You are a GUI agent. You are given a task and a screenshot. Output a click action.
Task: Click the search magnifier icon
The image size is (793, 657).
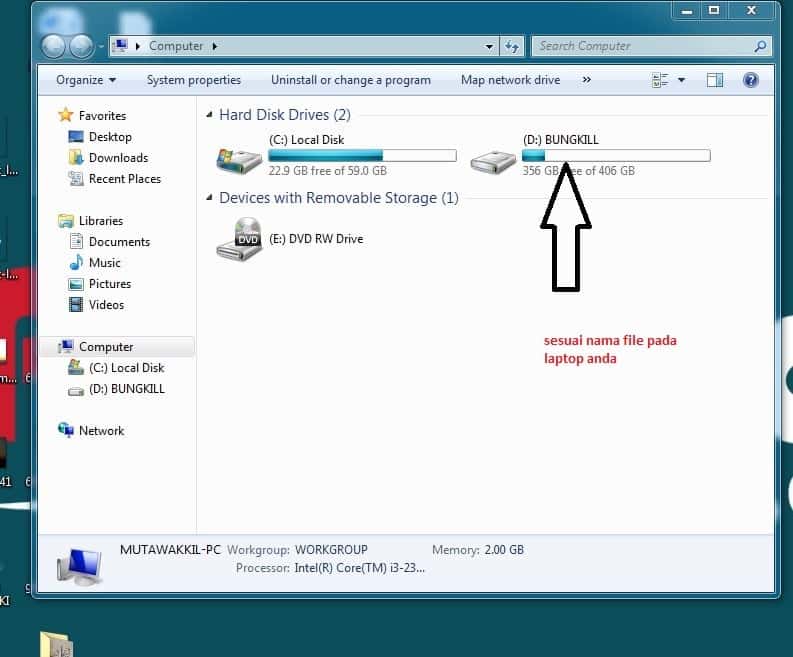click(x=760, y=47)
